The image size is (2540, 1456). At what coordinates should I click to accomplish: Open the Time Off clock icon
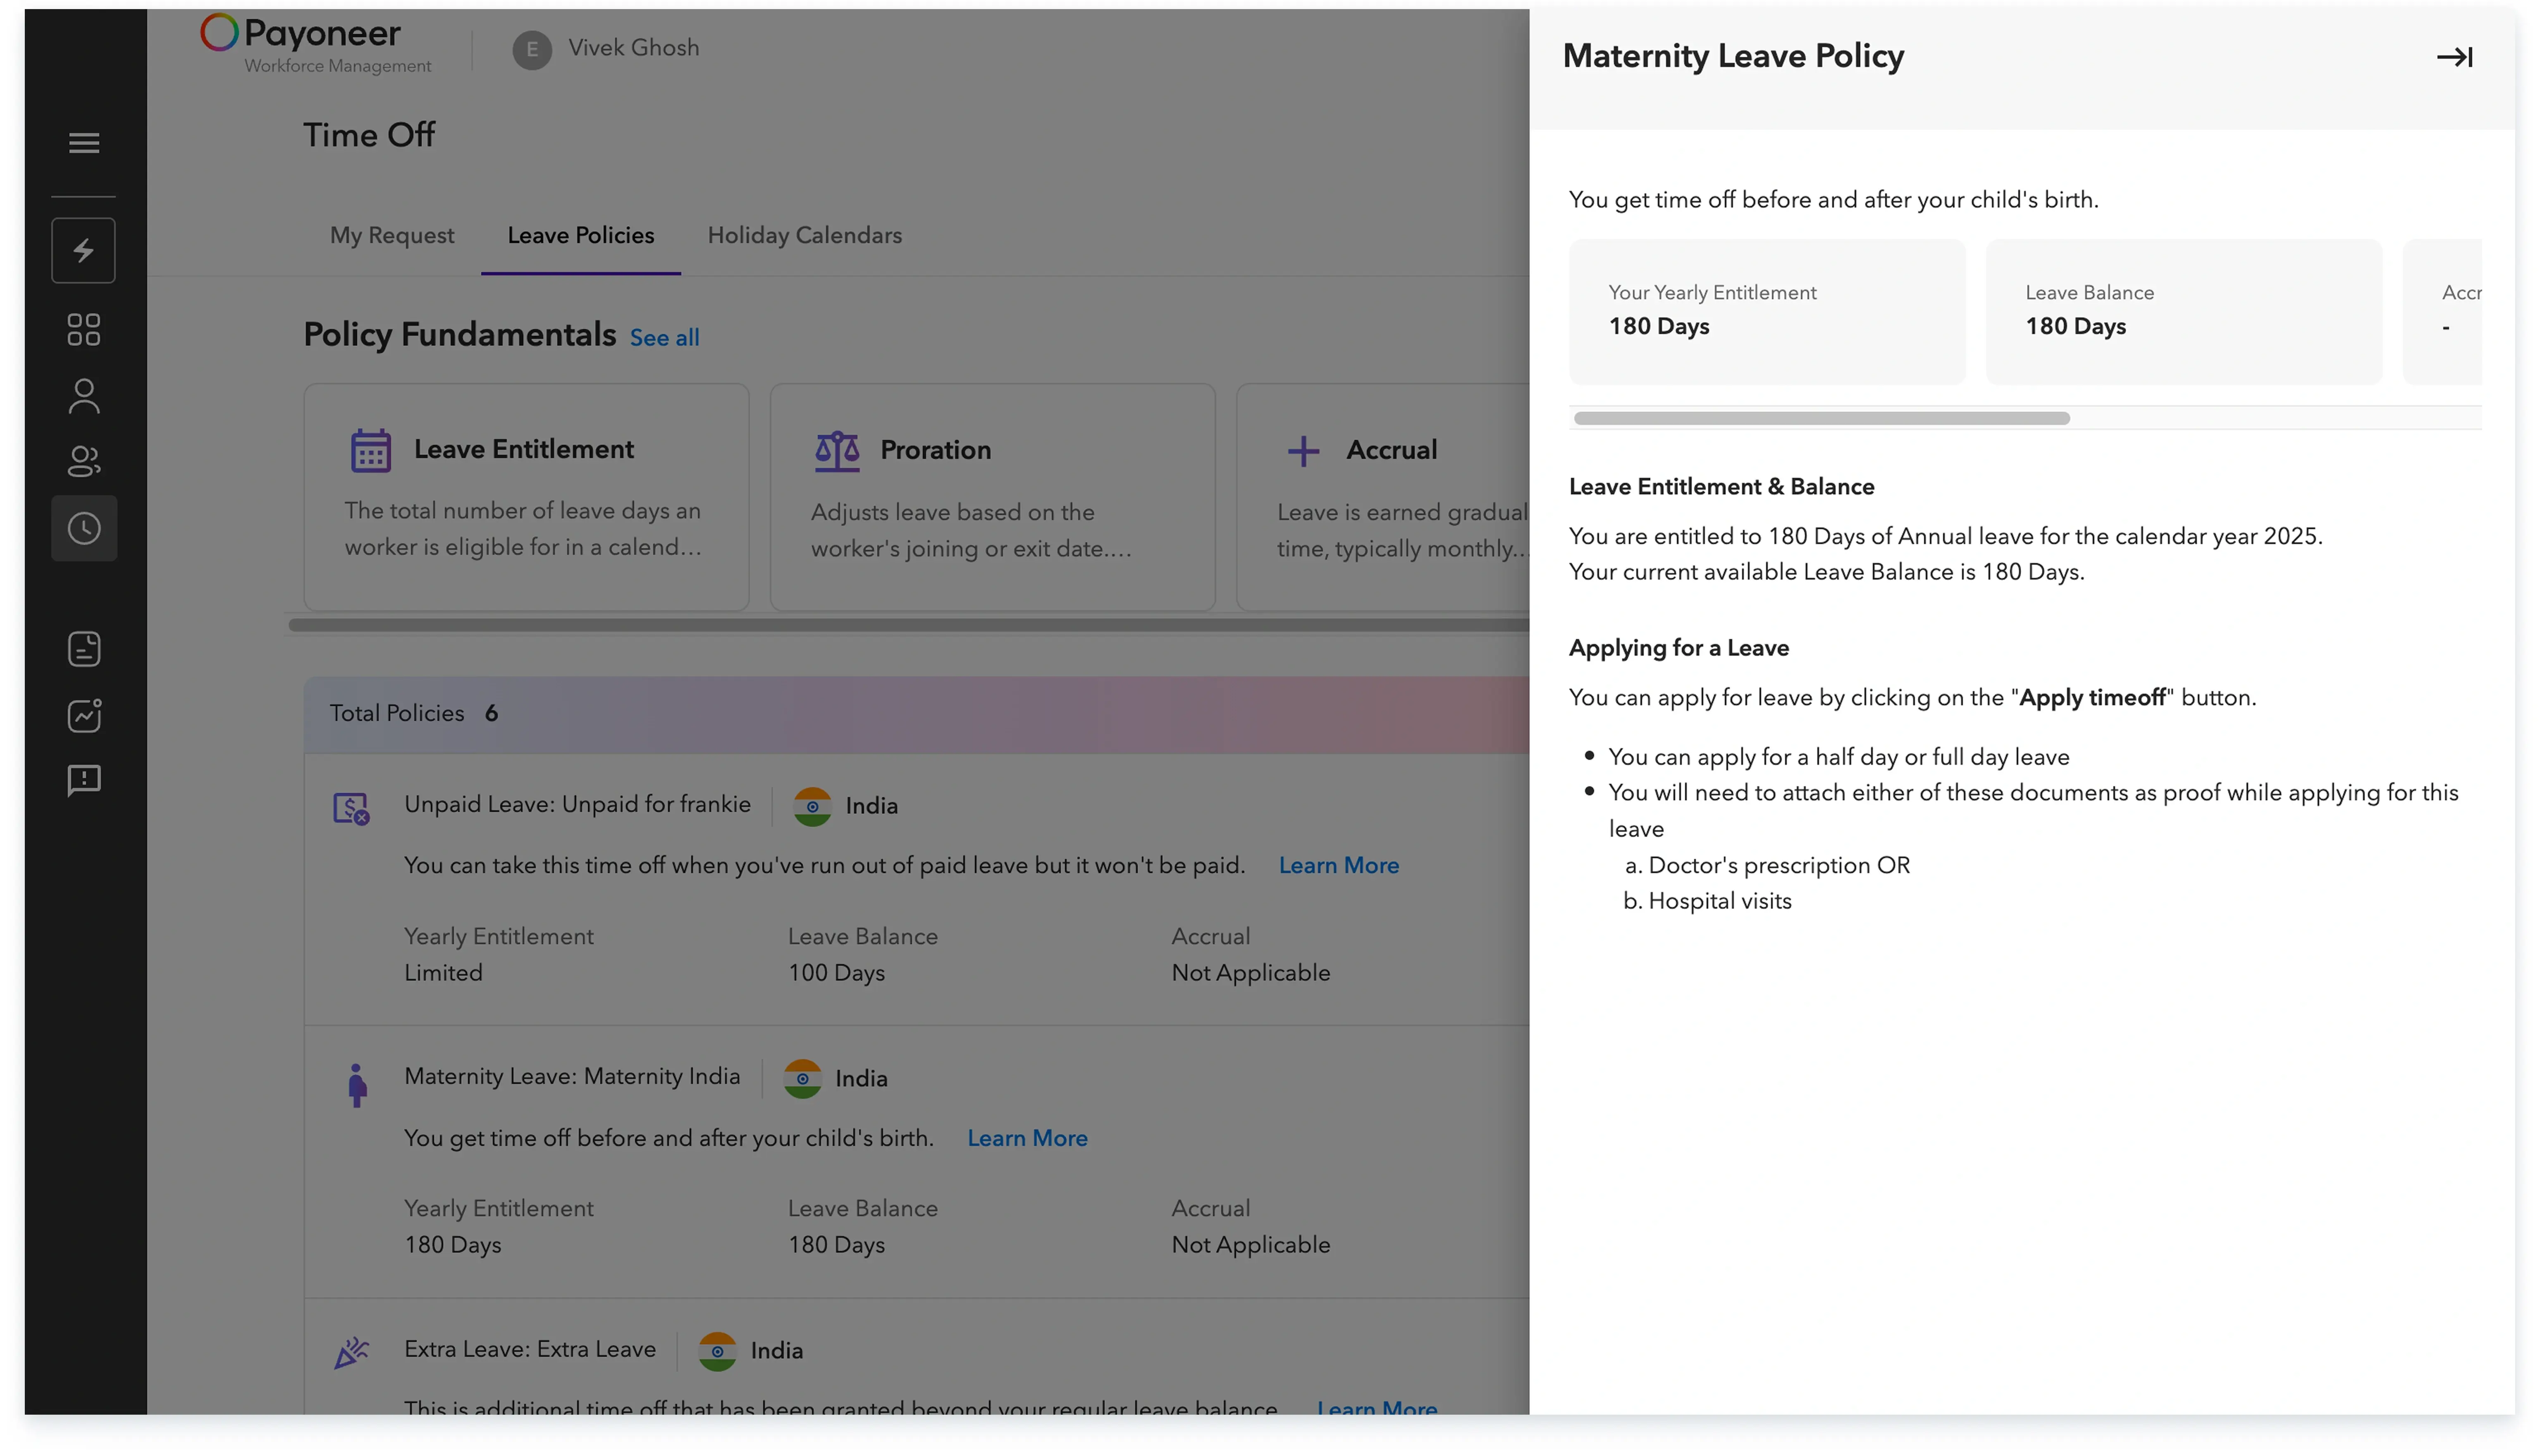[x=84, y=528]
